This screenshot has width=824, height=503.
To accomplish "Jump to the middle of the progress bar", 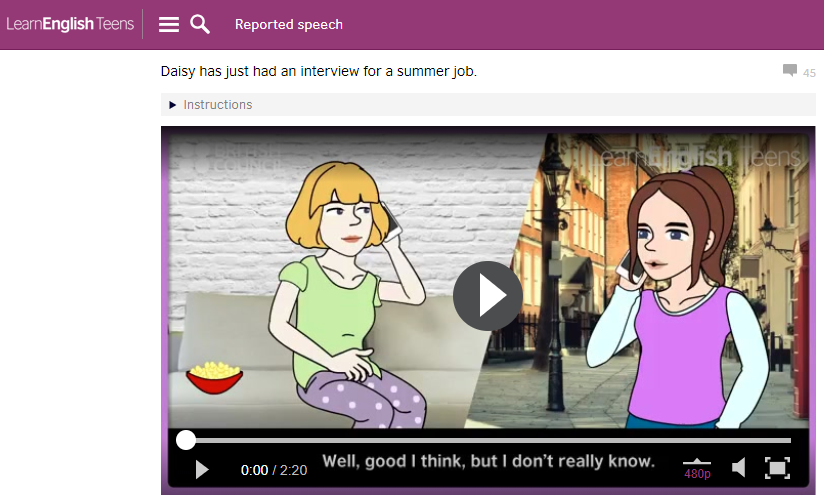I will 488,440.
